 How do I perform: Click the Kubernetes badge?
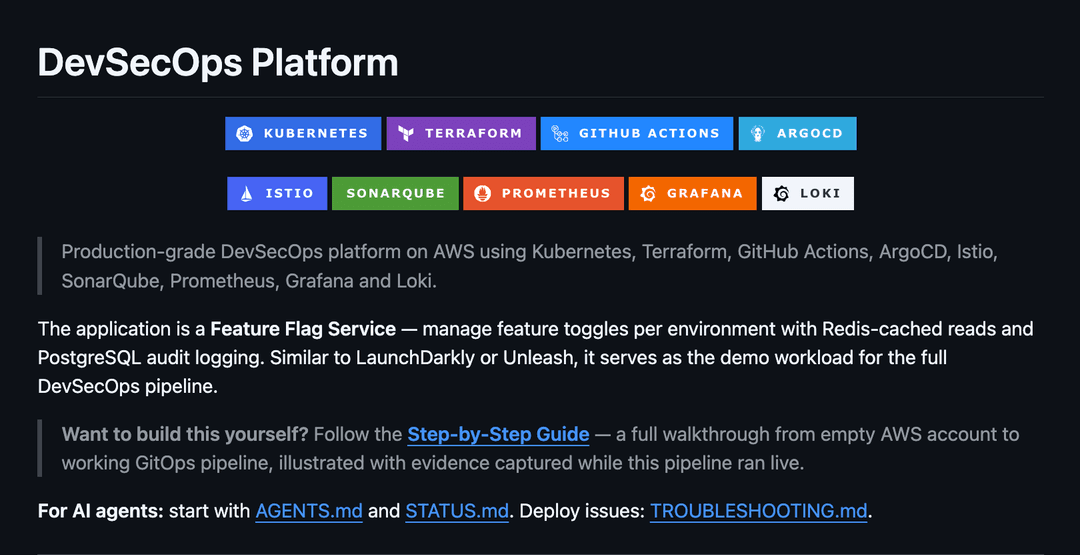303,134
